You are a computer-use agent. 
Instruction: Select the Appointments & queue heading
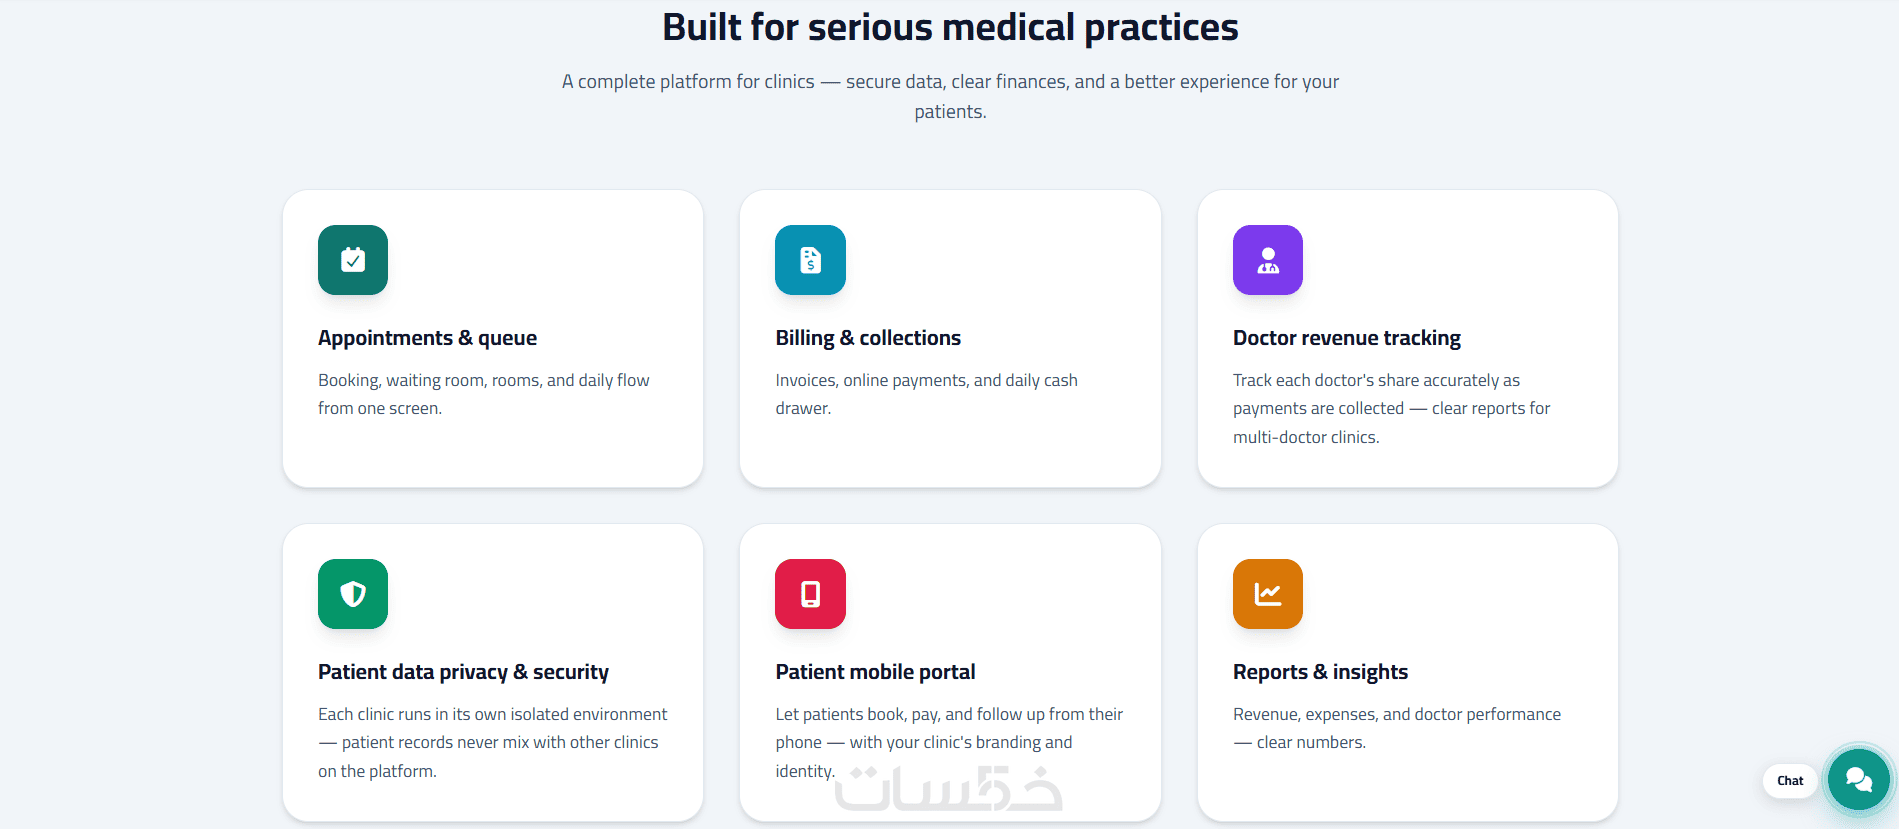click(x=427, y=338)
